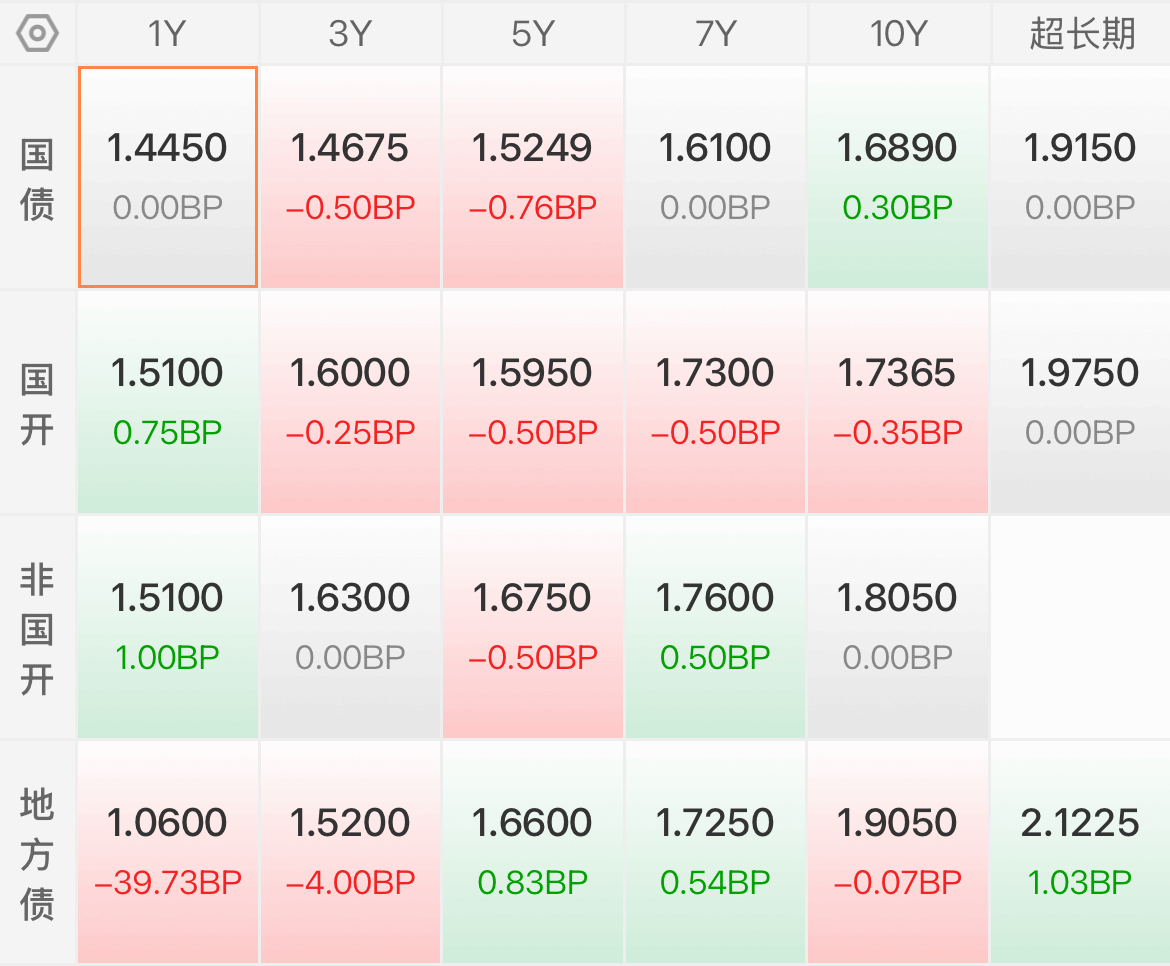The height and width of the screenshot is (966, 1170).
Task: Open 国开 3Y cell showing 1.6000
Action: coord(350,402)
